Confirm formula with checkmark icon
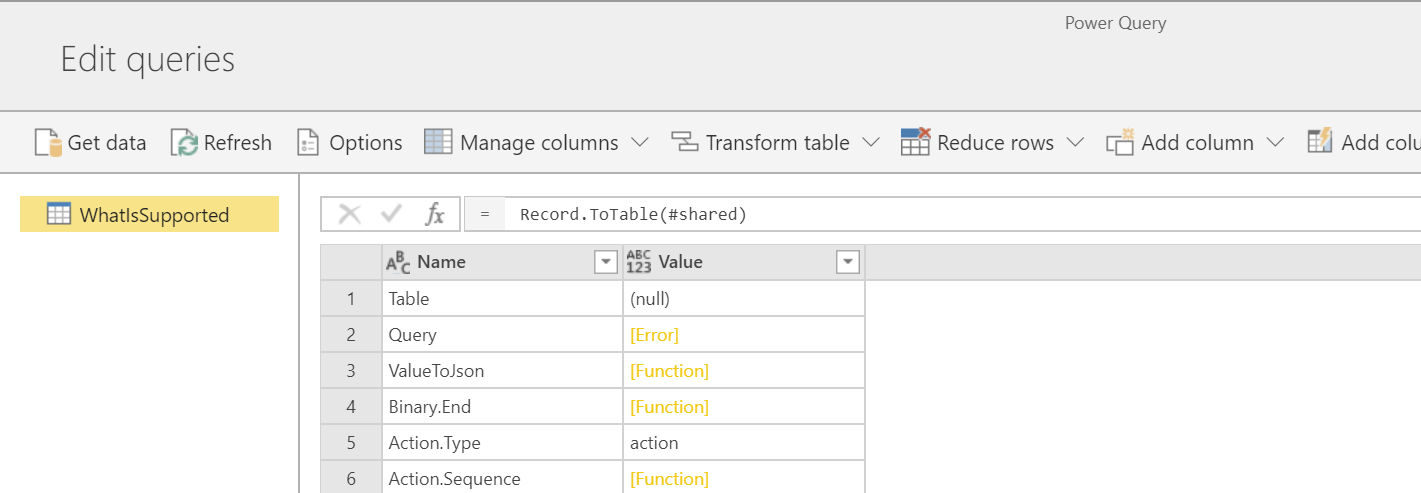The image size is (1421, 493). click(392, 214)
